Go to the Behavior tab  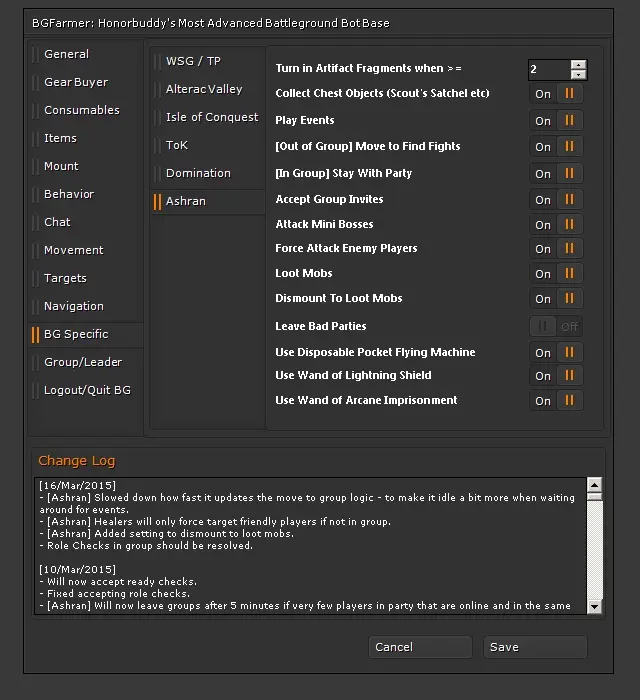click(x=86, y=194)
